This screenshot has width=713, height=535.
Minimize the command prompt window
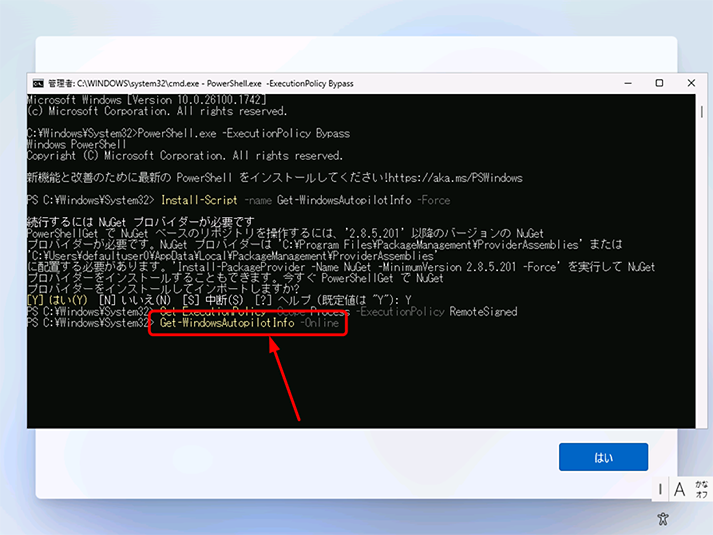(x=628, y=84)
